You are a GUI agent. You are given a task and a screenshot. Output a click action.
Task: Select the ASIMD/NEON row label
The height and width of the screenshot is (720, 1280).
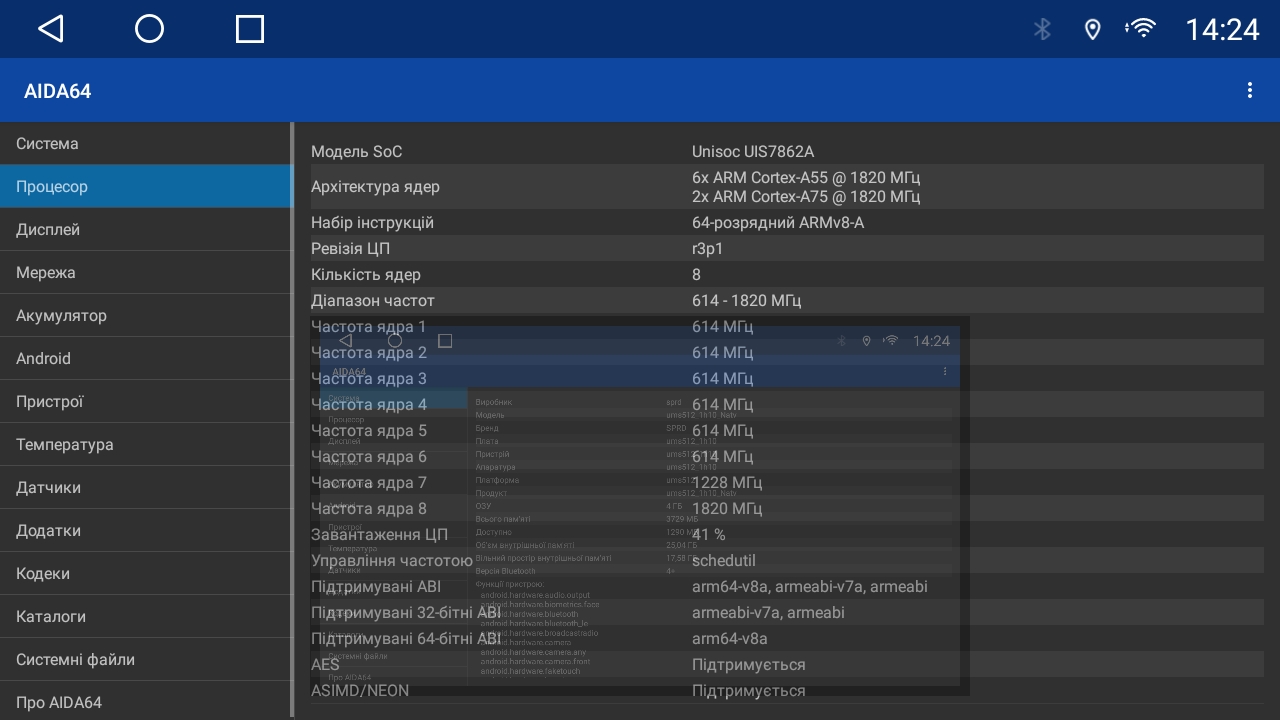pyautogui.click(x=360, y=691)
